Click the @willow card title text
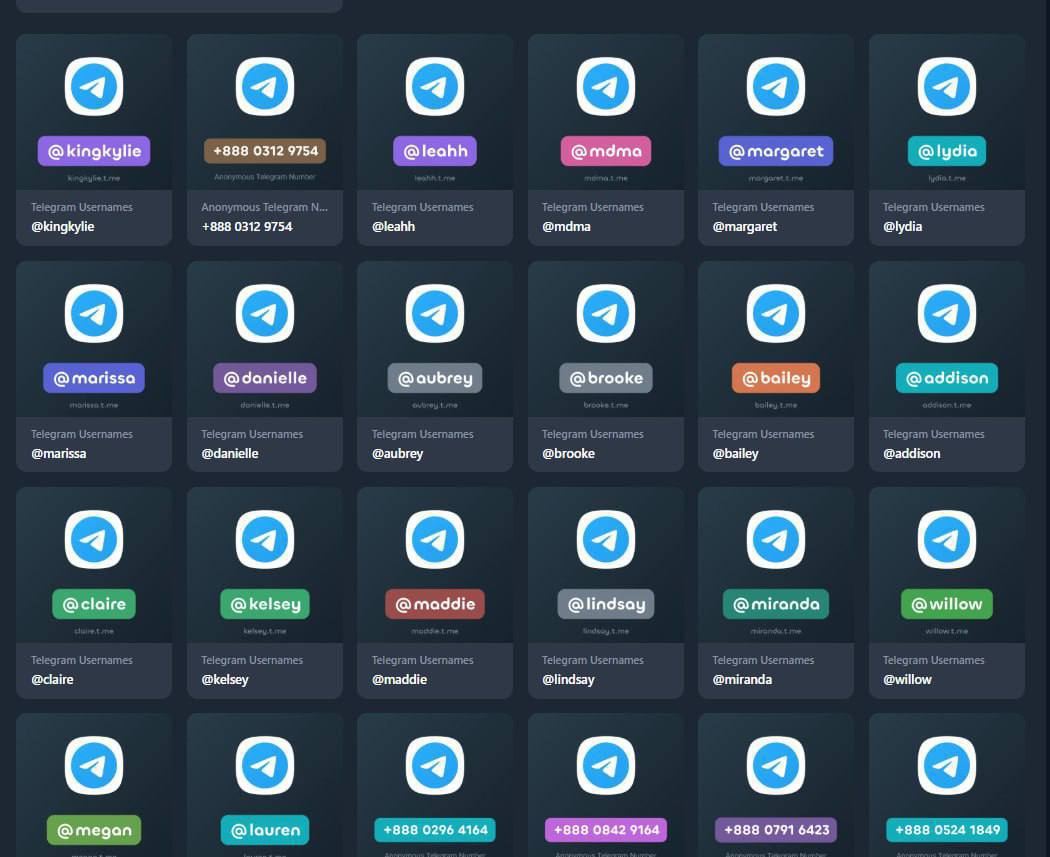Viewport: 1050px width, 857px height. click(x=907, y=679)
